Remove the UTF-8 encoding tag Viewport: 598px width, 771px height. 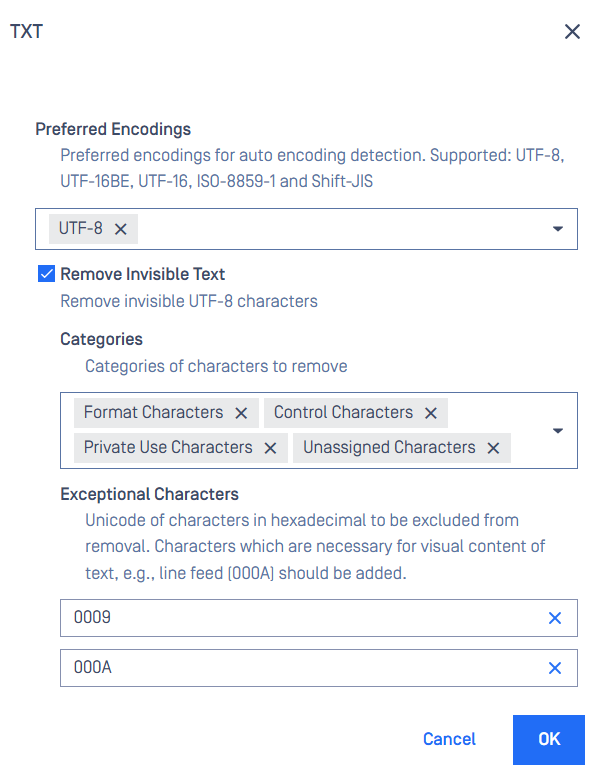120,229
